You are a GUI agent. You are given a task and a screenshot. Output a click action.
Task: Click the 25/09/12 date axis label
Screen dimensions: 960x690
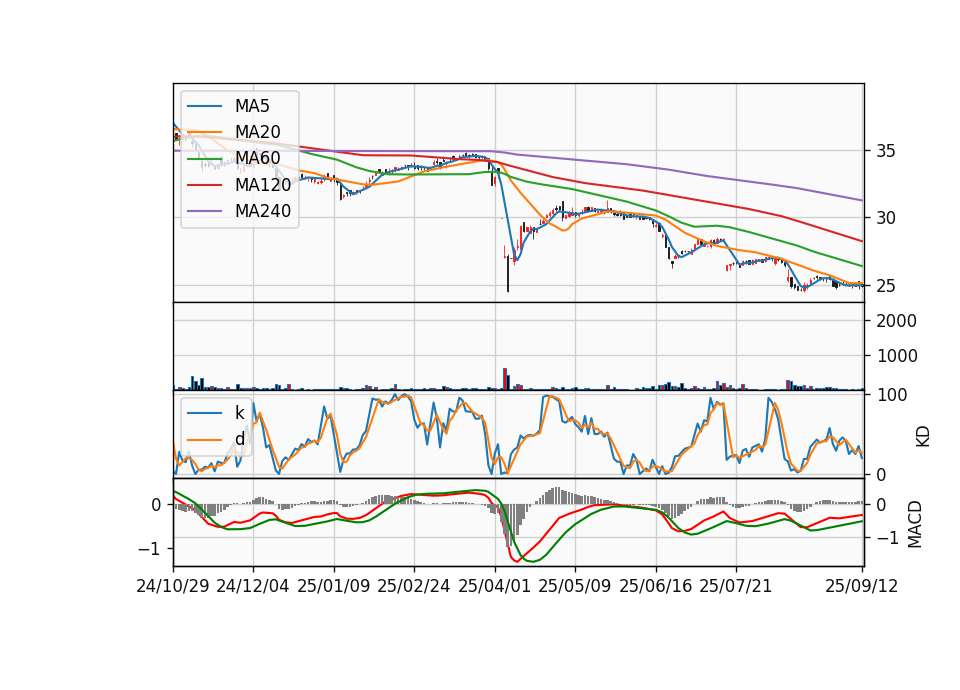861,586
